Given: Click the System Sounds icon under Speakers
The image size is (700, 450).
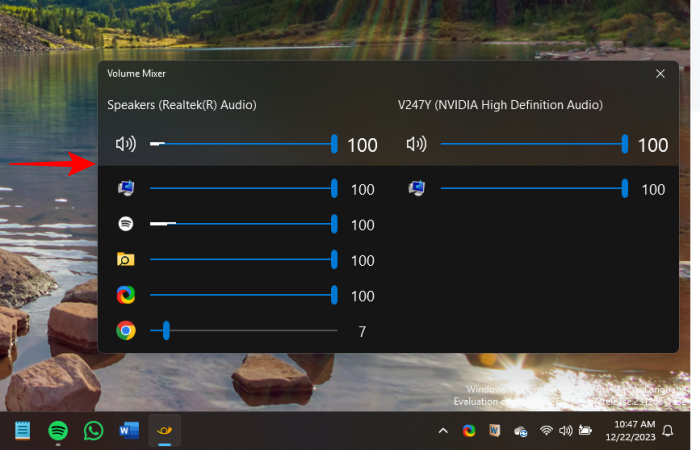Looking at the screenshot, I should tap(126, 189).
